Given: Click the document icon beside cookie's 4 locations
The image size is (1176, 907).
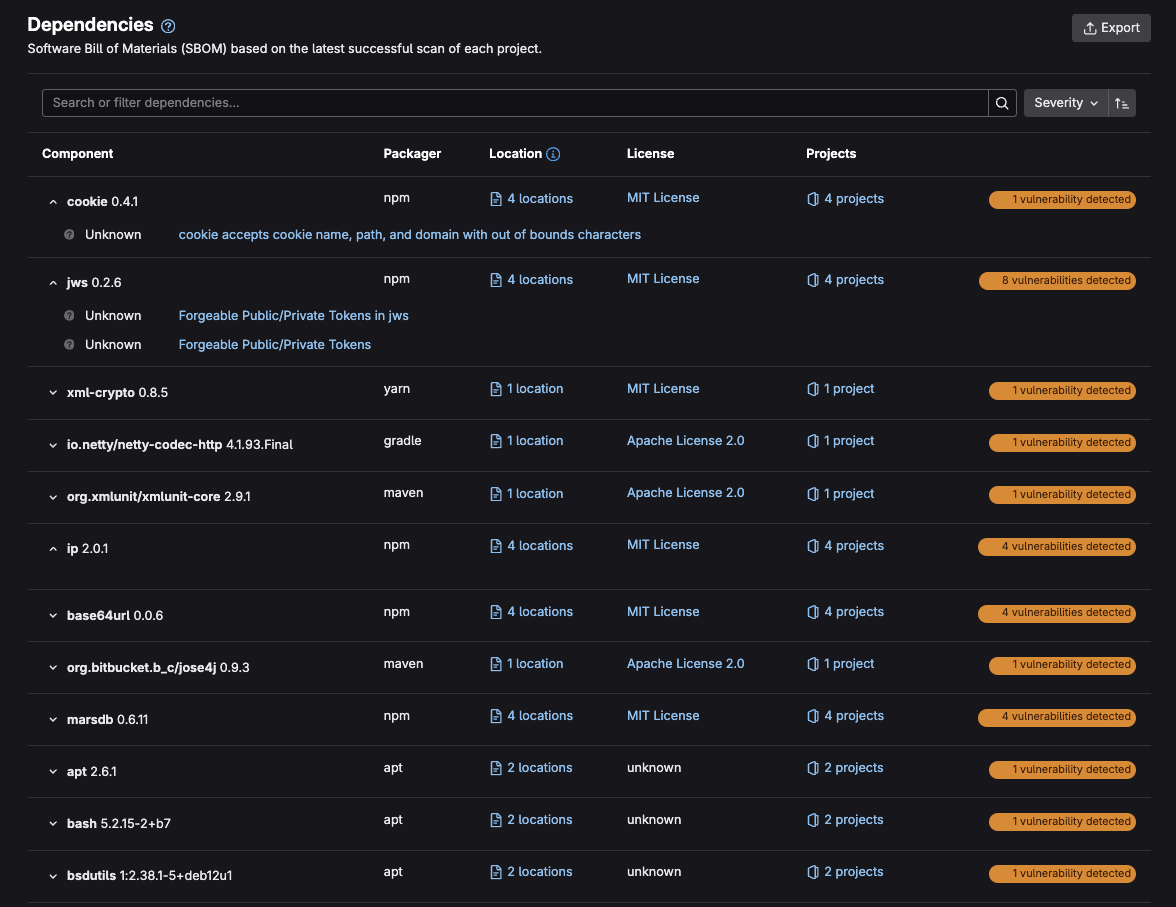Looking at the screenshot, I should coord(495,198).
